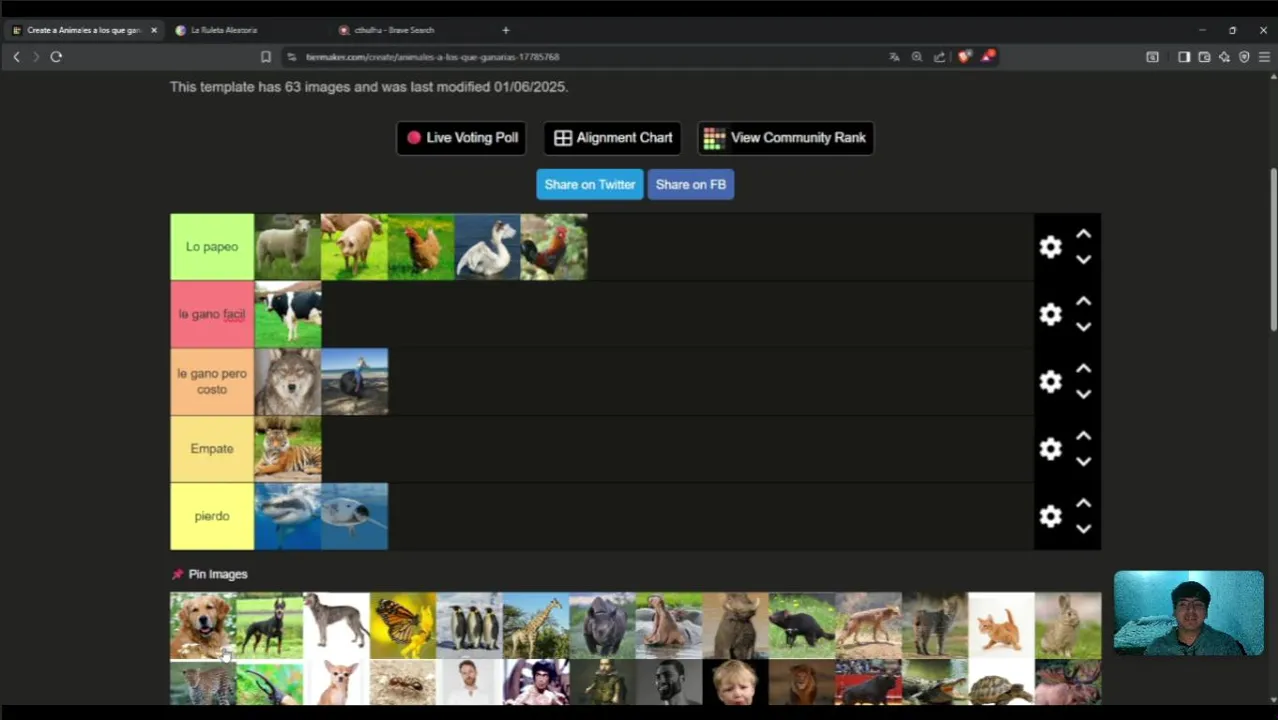1278x720 pixels.
Task: Open settings gear for Lo papeo row
Action: click(x=1050, y=247)
